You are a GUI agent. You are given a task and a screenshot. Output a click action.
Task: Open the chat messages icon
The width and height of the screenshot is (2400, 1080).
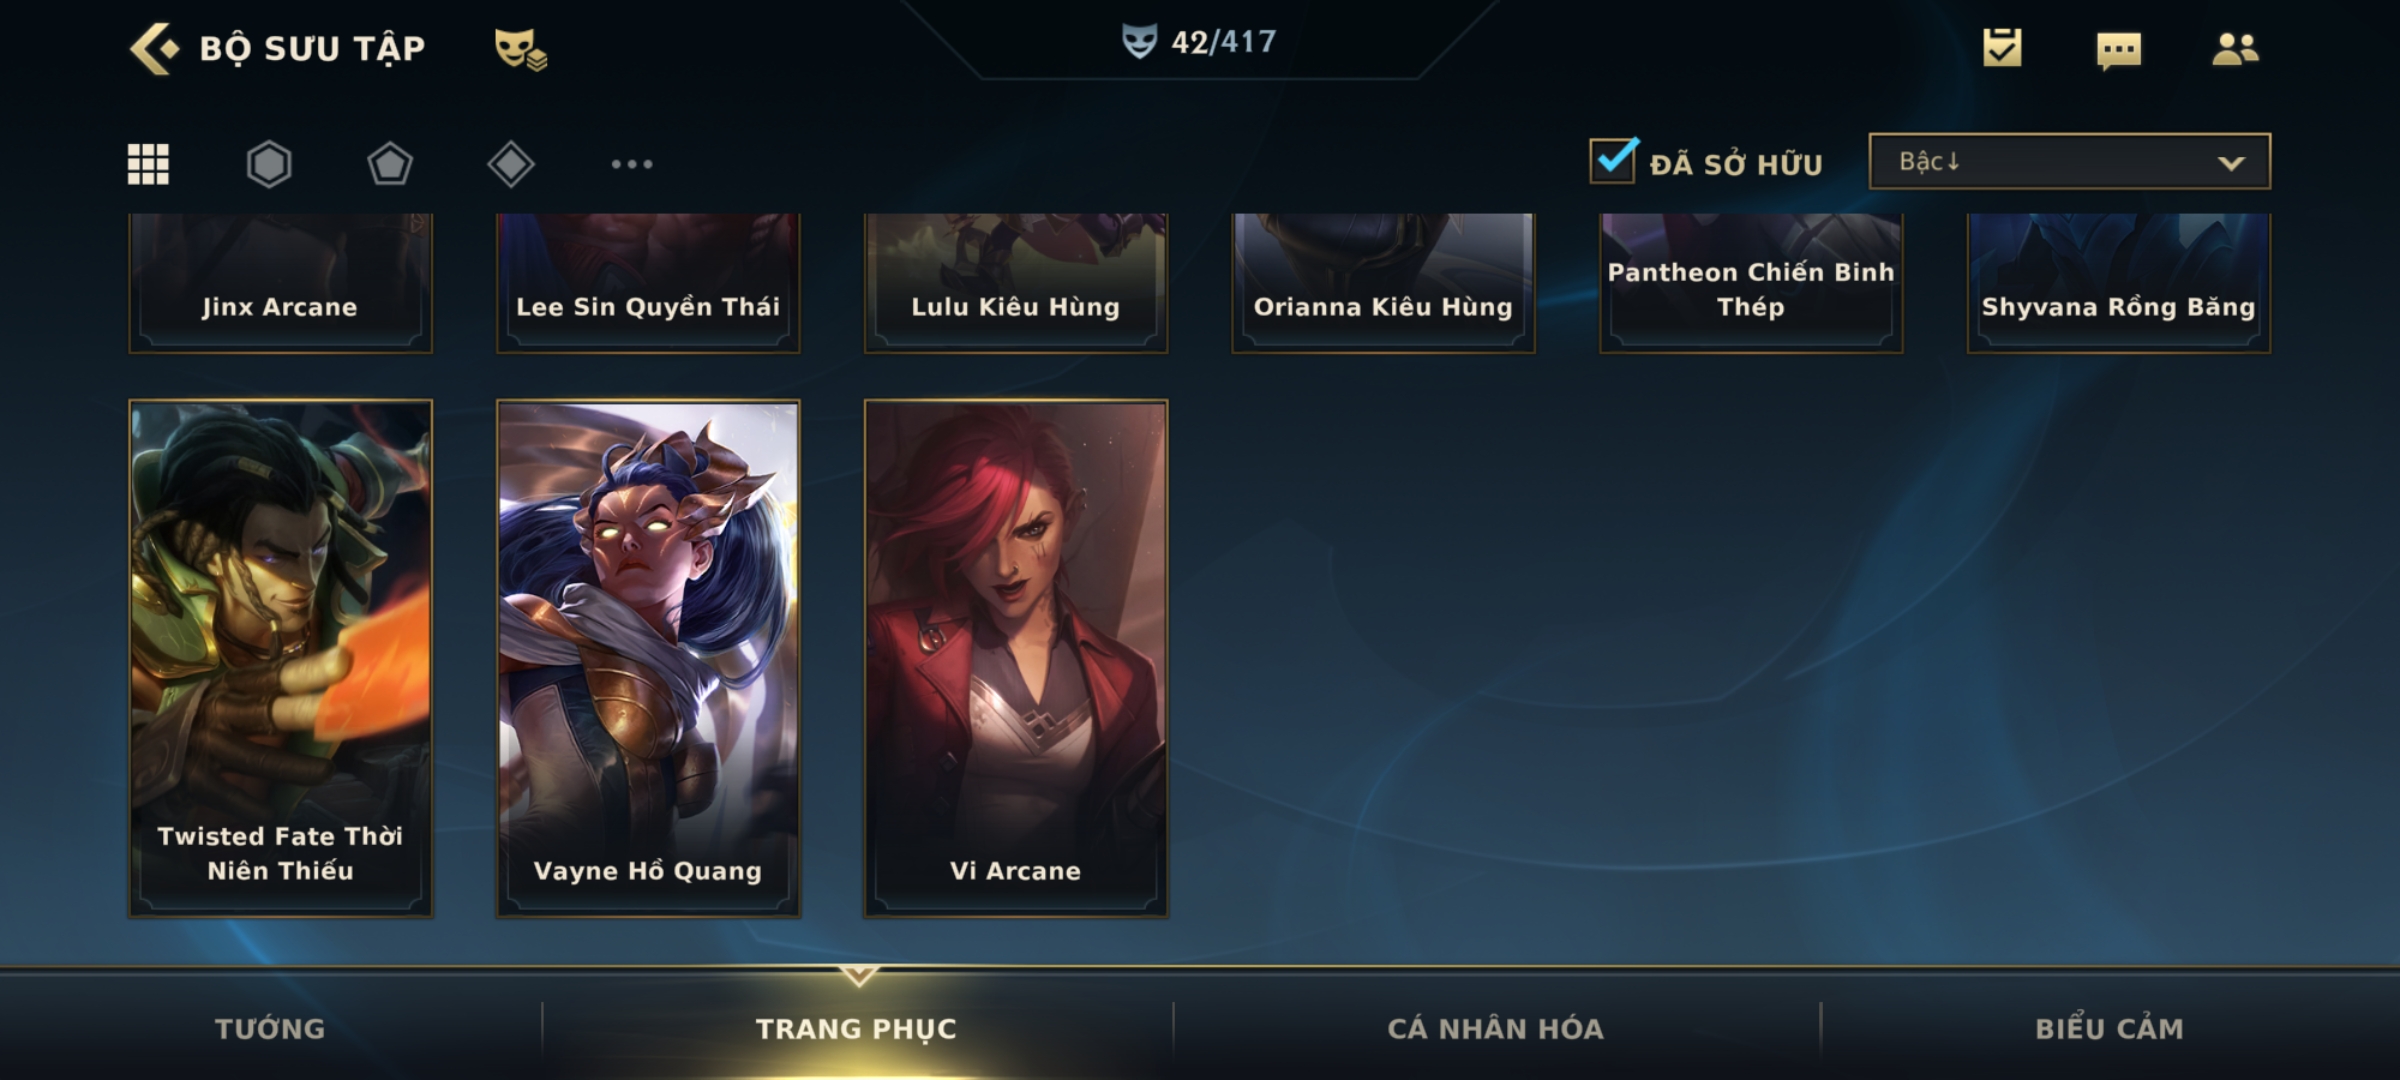coord(2119,50)
